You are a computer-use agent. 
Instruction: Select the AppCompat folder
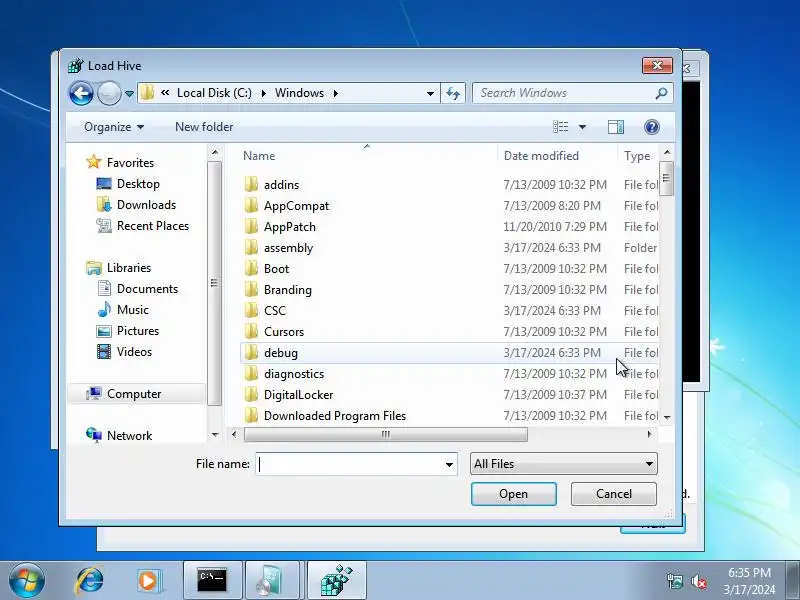pos(296,206)
